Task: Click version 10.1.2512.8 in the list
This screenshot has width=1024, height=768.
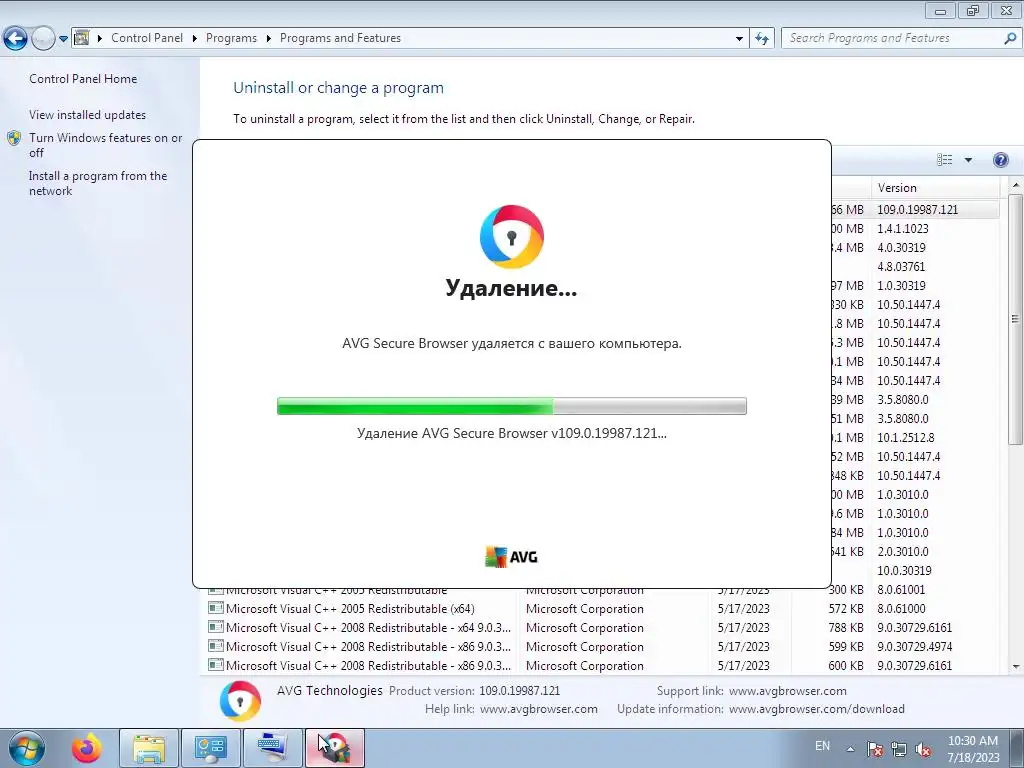Action: [906, 438]
